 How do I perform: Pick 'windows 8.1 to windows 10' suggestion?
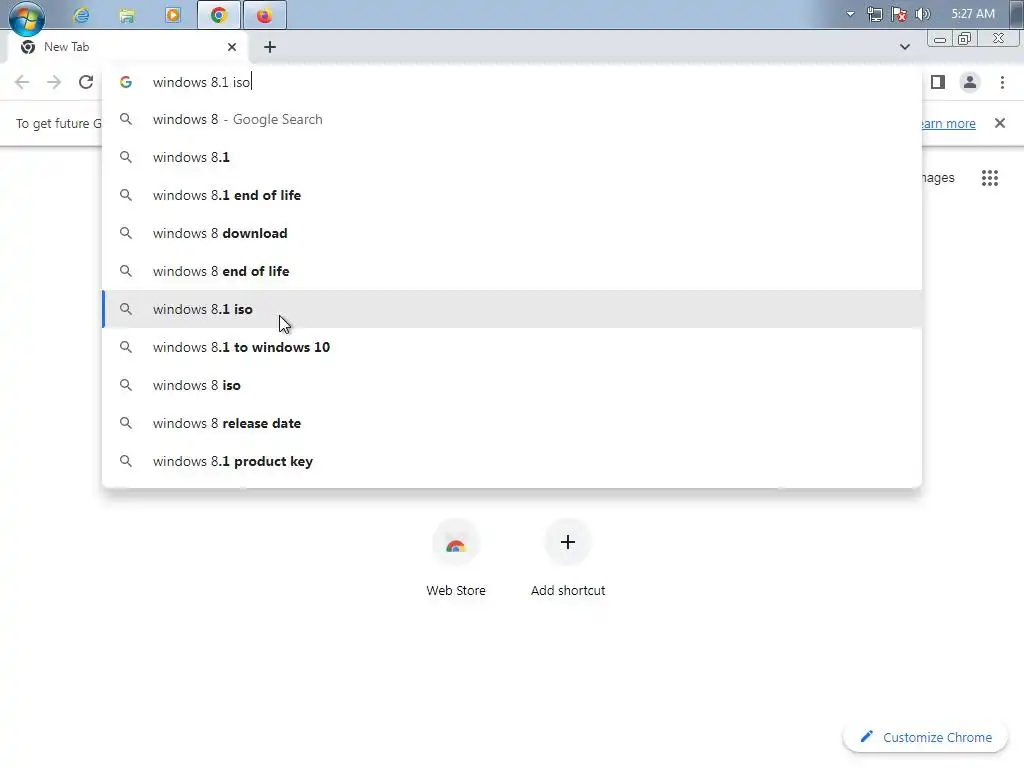(512, 347)
